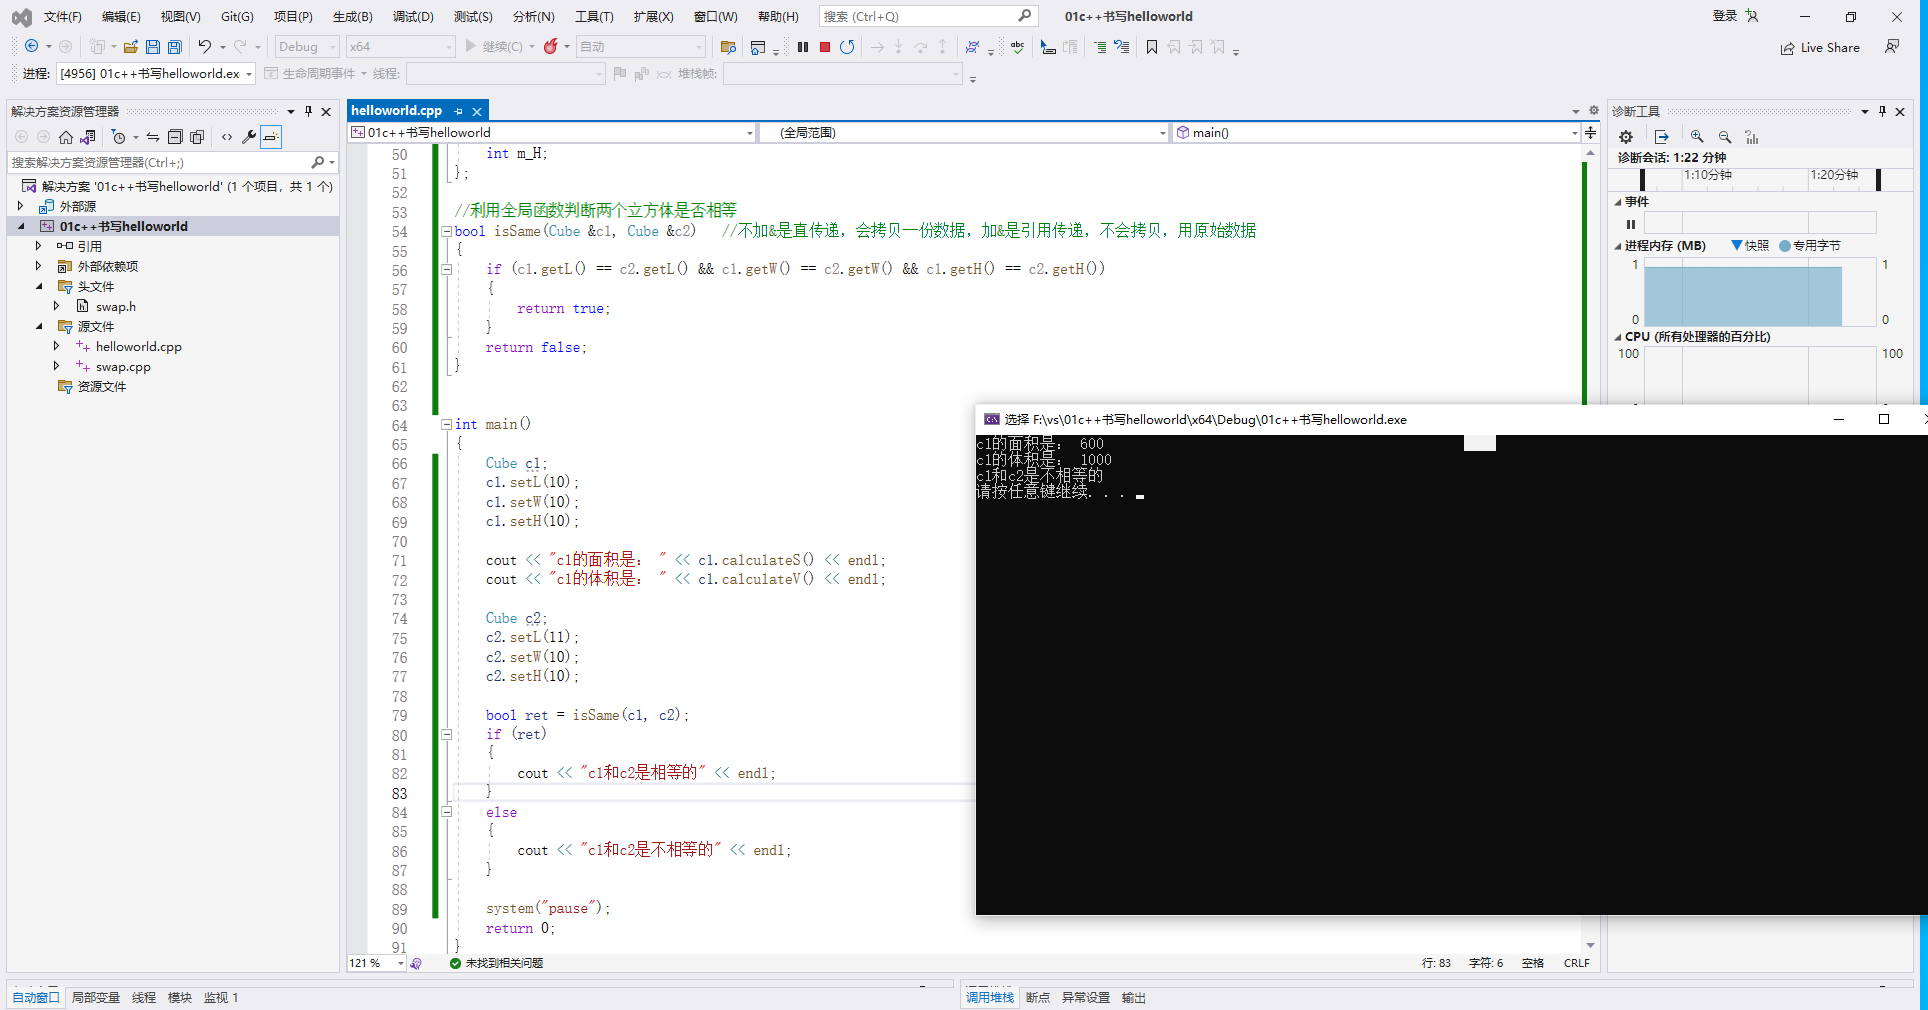Click the Hot Reload flame icon

pyautogui.click(x=550, y=47)
